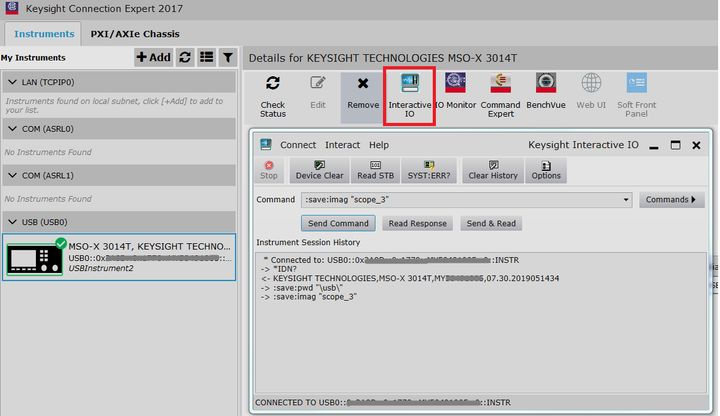720x416 pixels.
Task: Open the Commands flyout menu
Action: [x=671, y=200]
